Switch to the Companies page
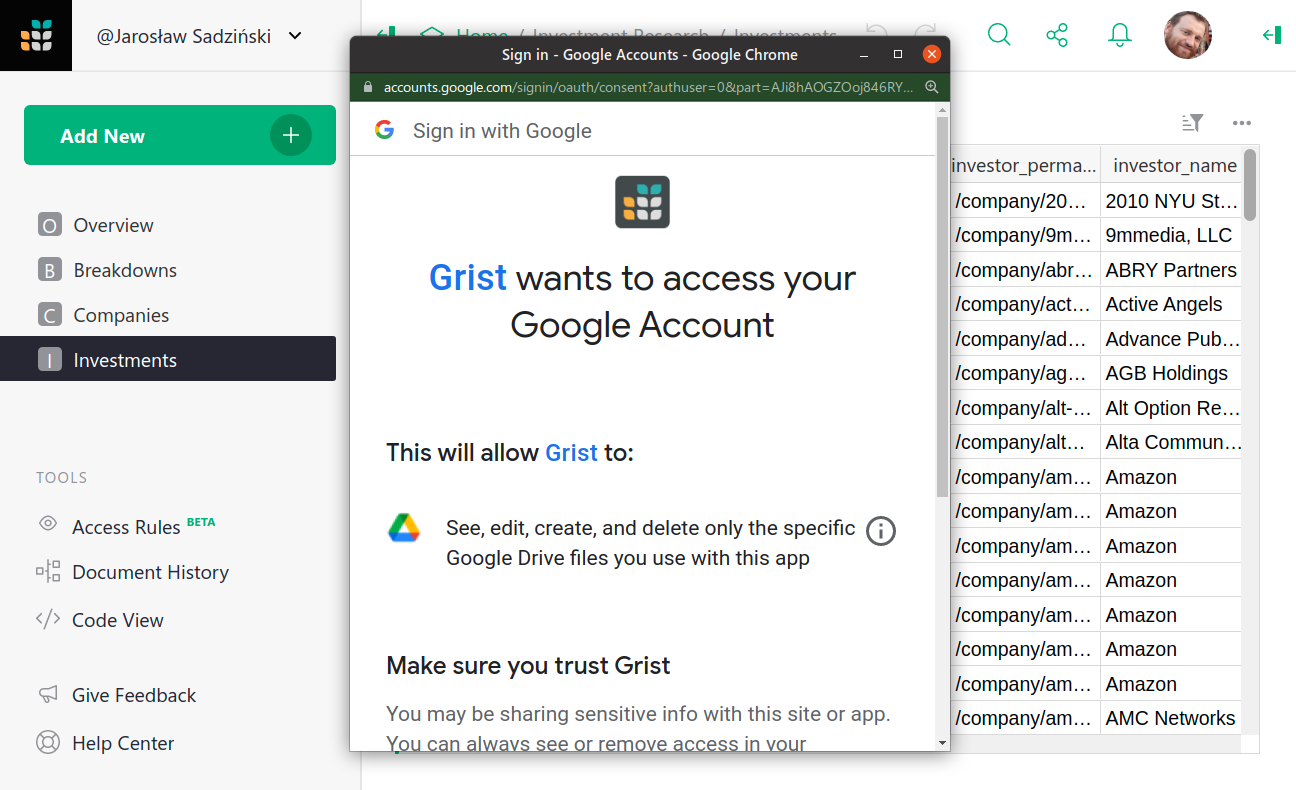The image size is (1296, 790). tap(122, 314)
